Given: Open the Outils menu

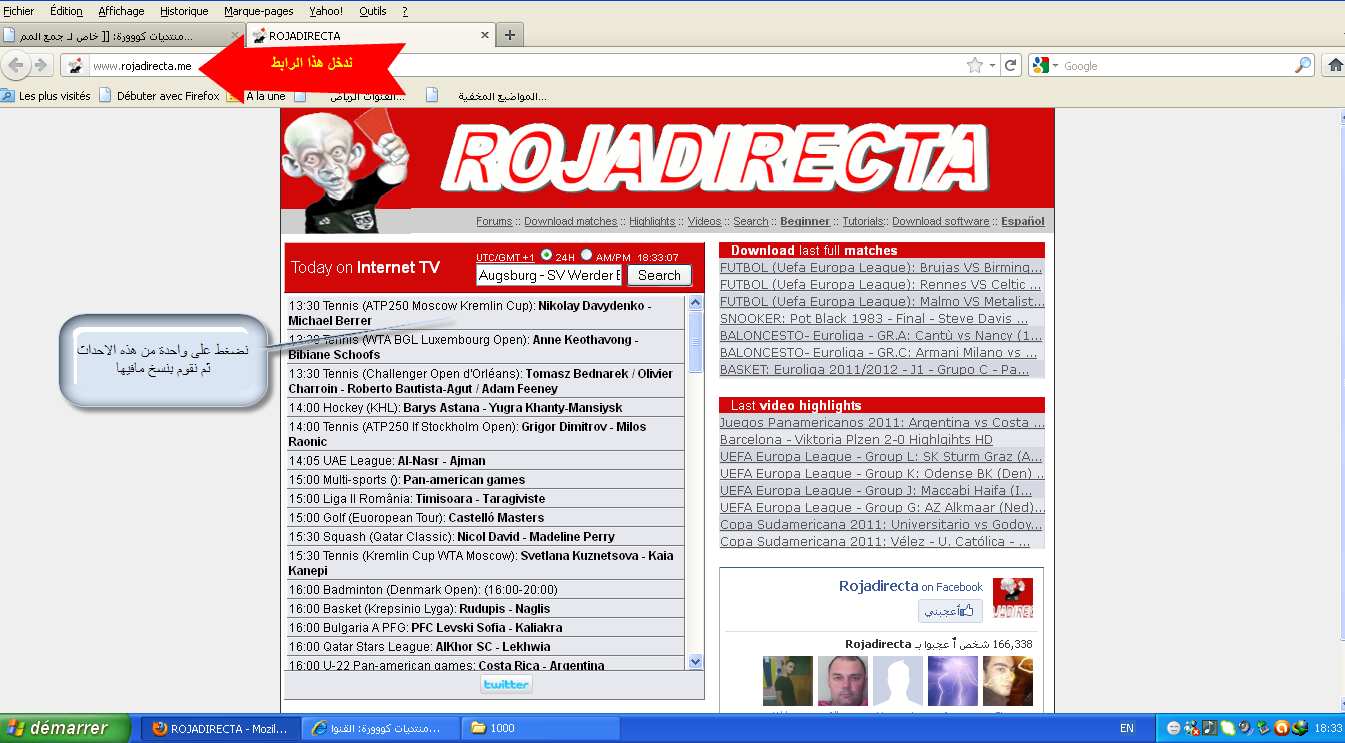Looking at the screenshot, I should coord(372,11).
